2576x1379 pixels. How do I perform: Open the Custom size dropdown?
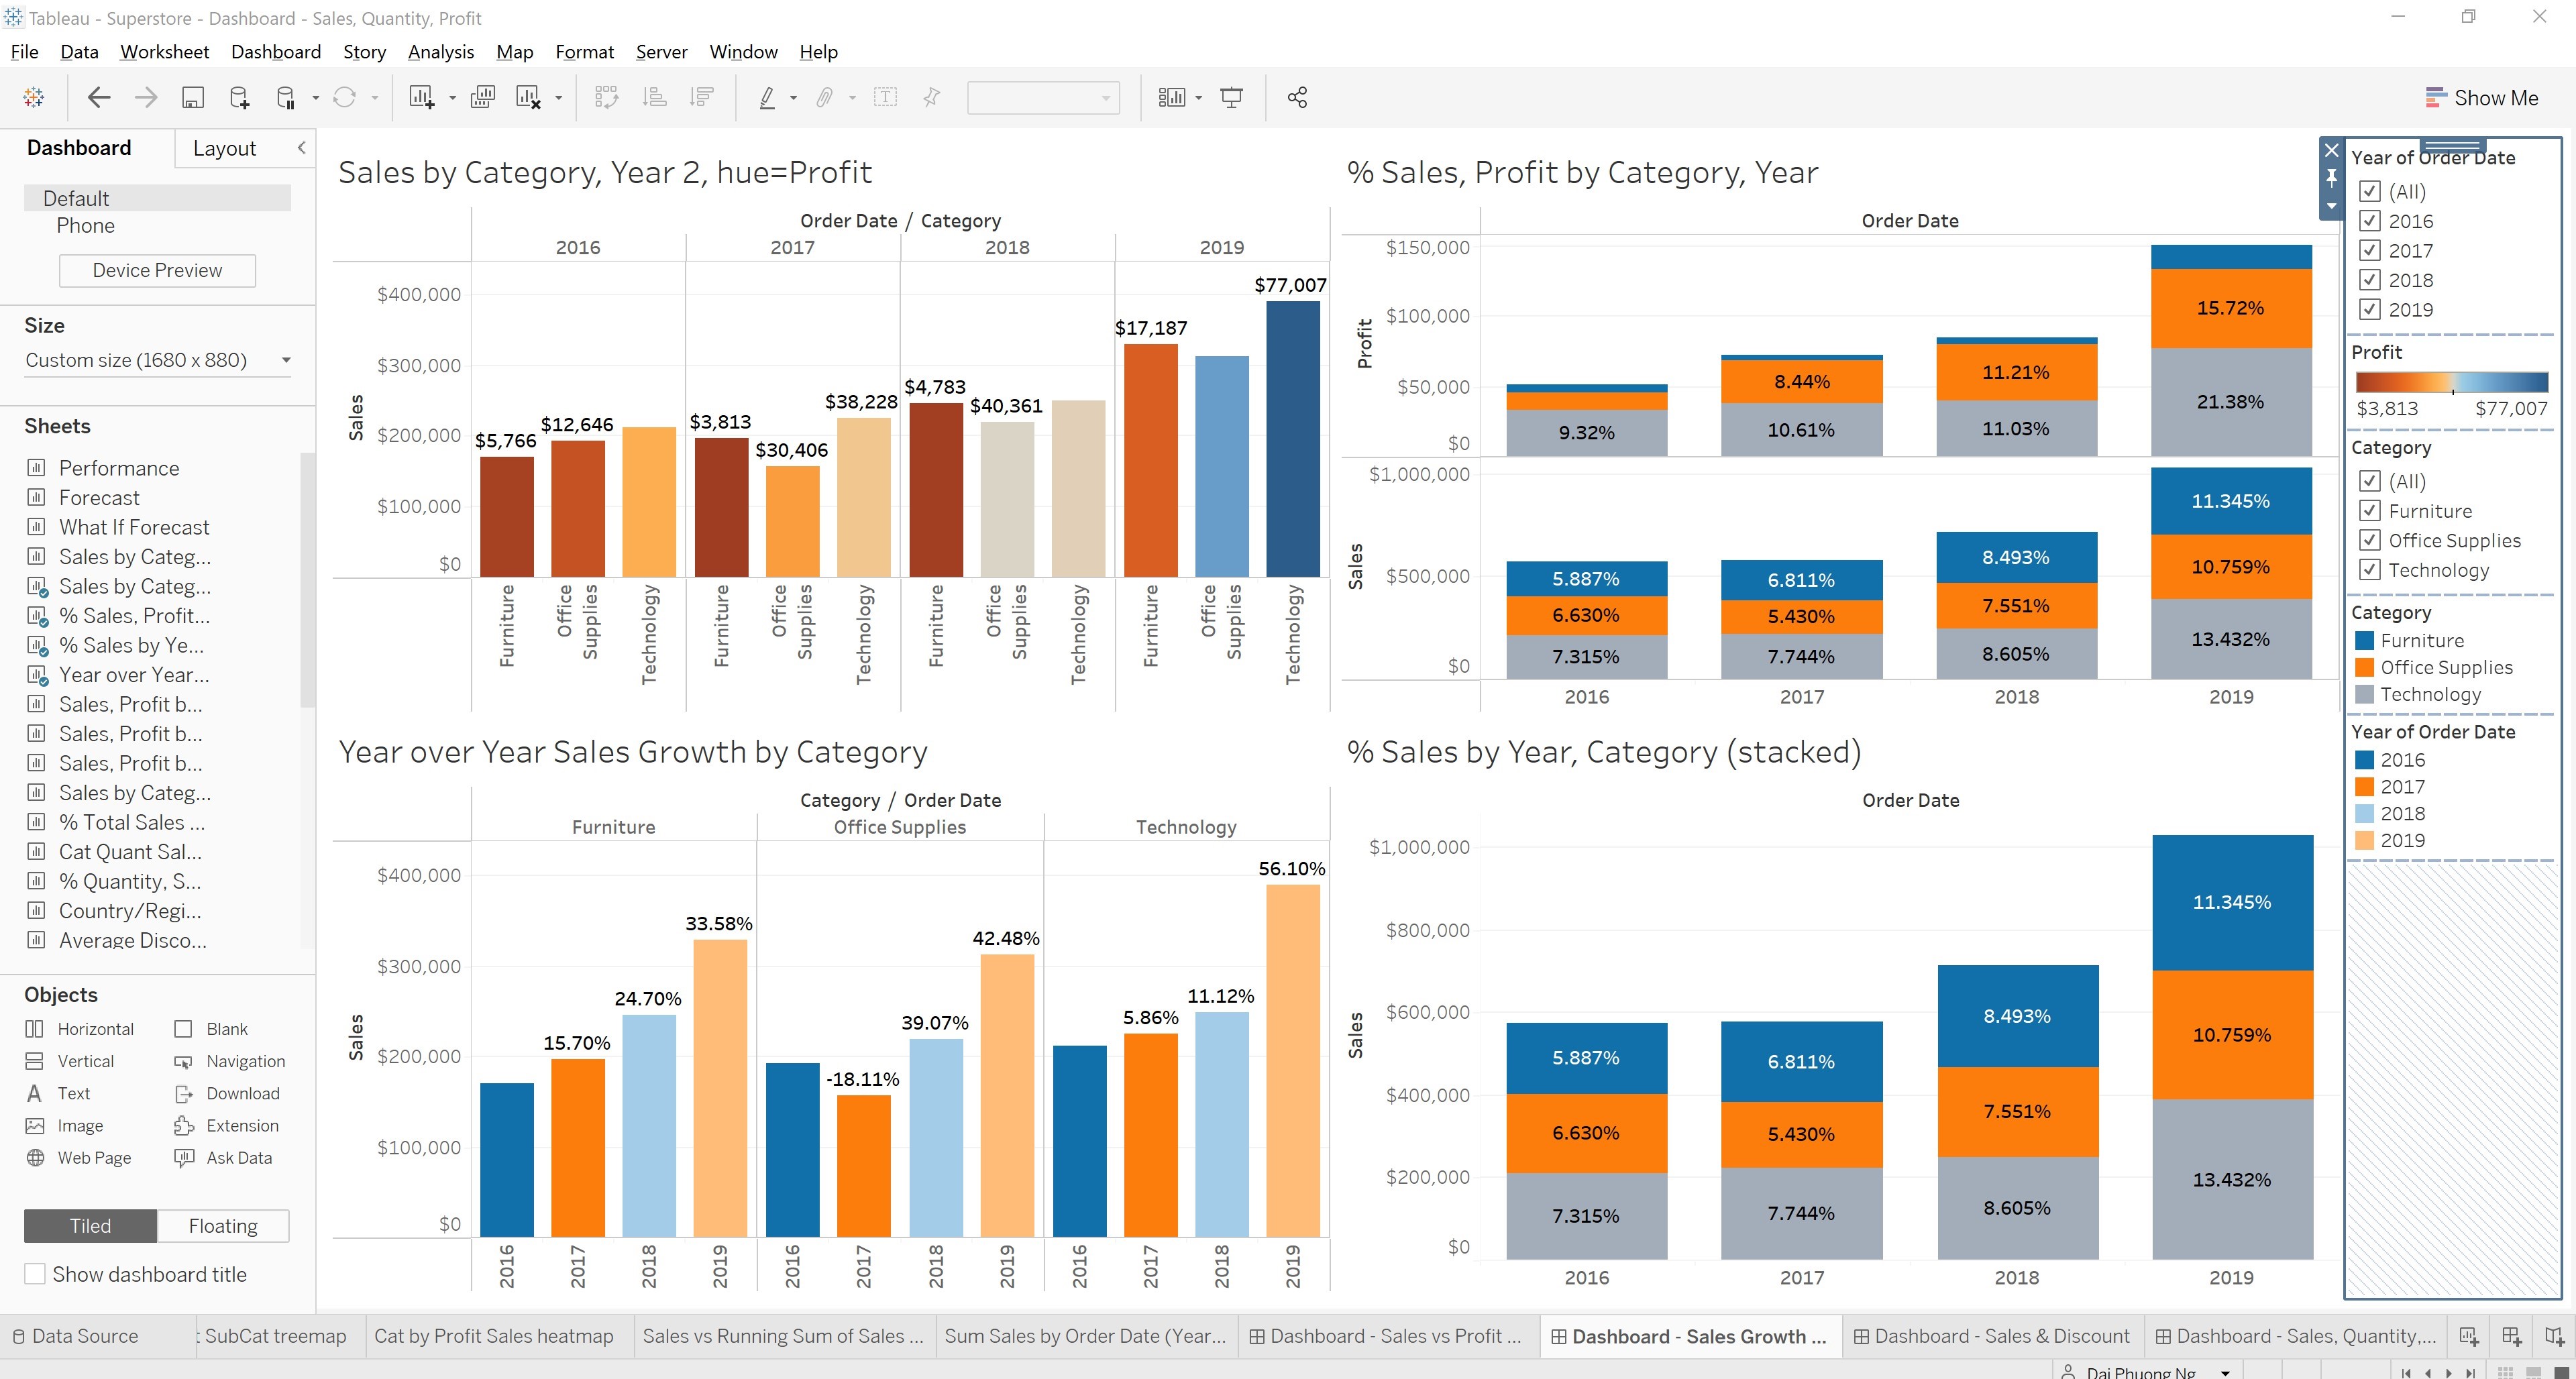point(286,360)
